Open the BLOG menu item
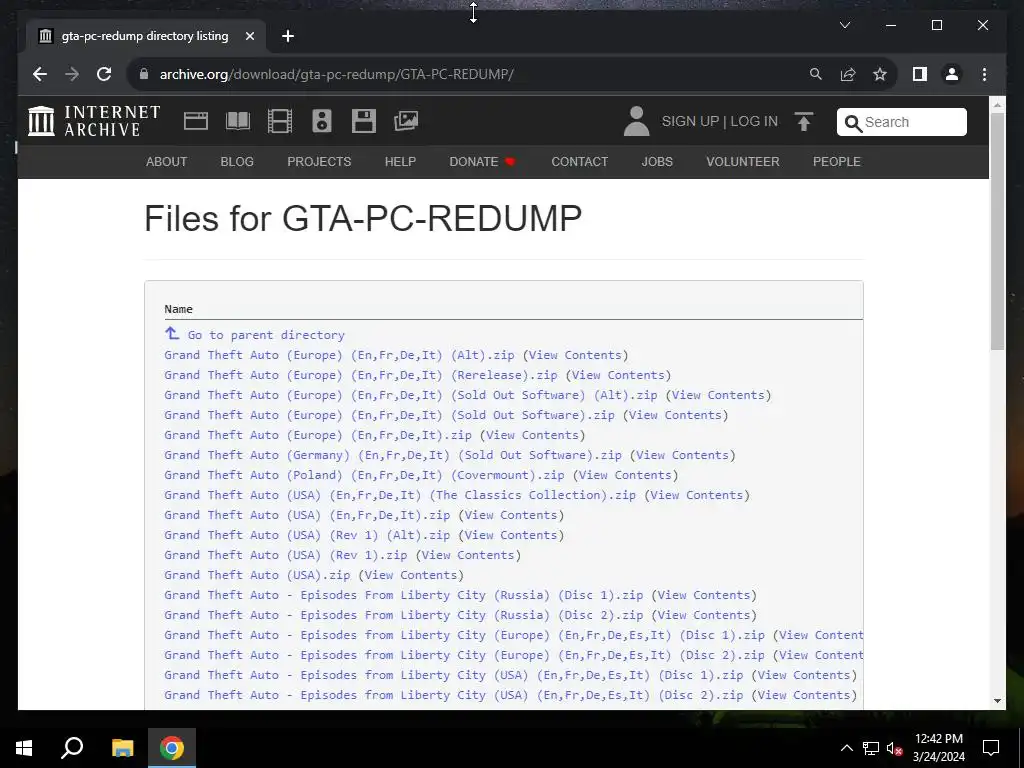Screen dimensions: 1024x768 (x=237, y=162)
